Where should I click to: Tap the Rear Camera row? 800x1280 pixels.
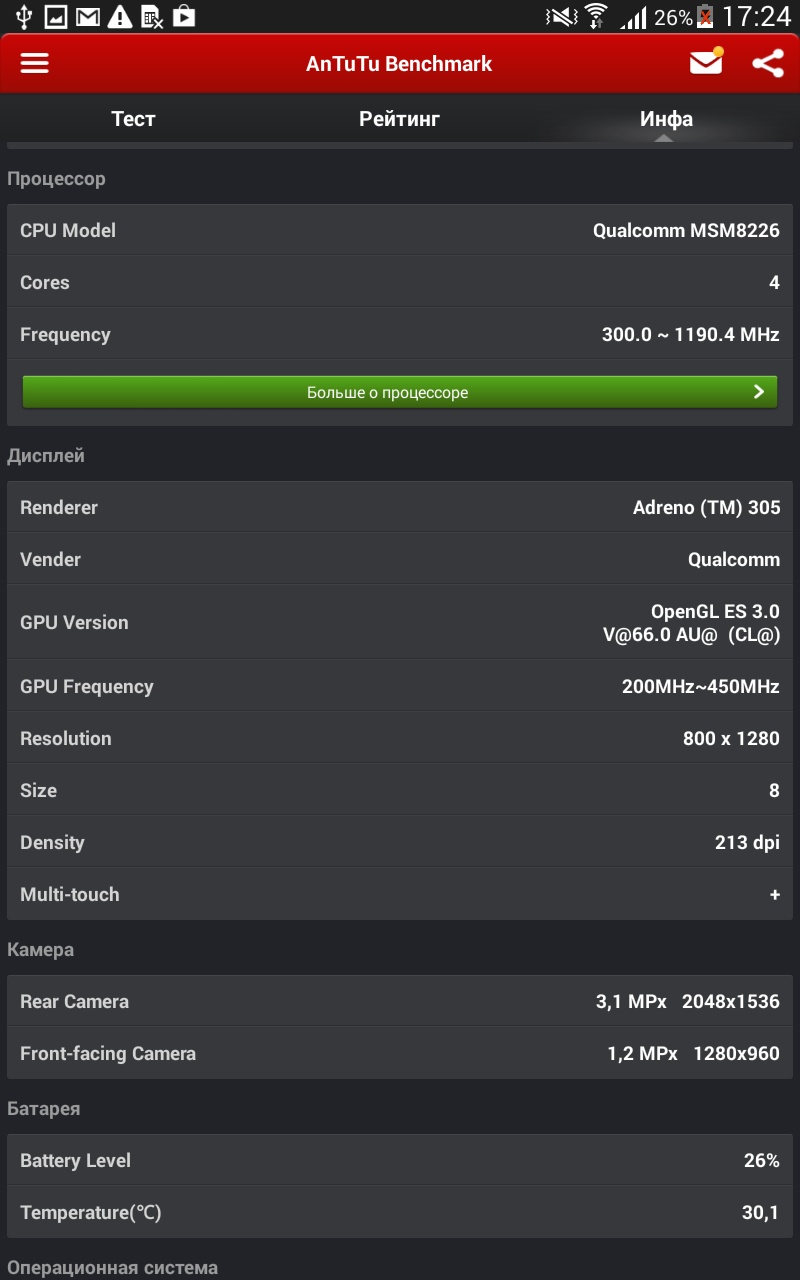[x=400, y=1001]
